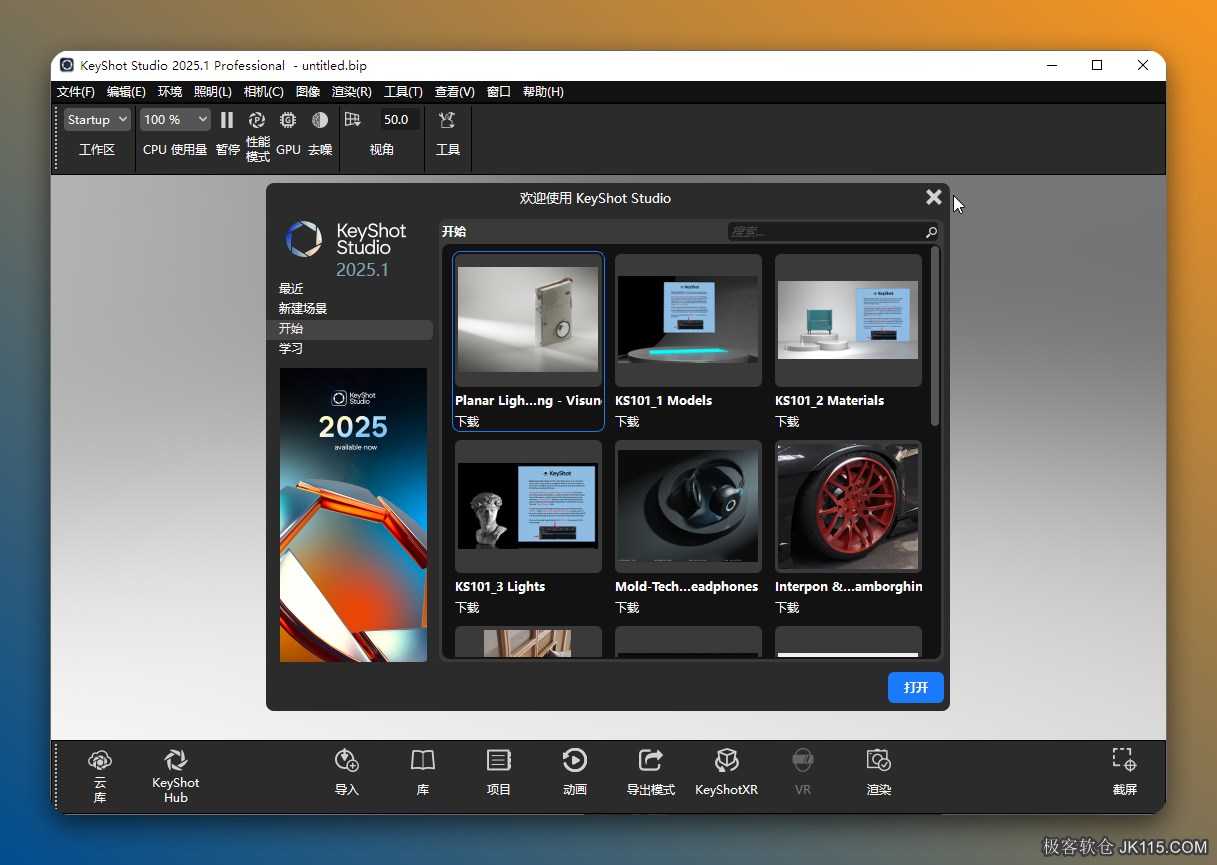Open the 编辑(E) menu

[126, 91]
